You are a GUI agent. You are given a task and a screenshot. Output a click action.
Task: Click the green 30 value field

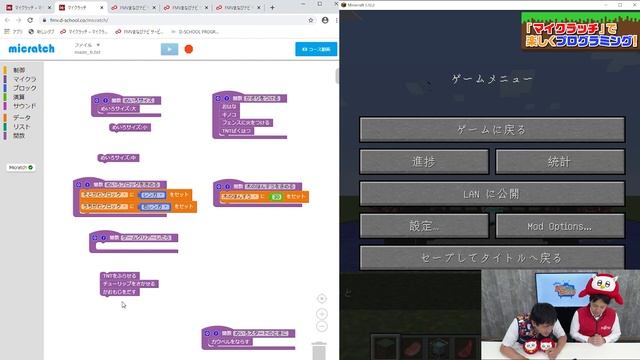click(x=276, y=197)
